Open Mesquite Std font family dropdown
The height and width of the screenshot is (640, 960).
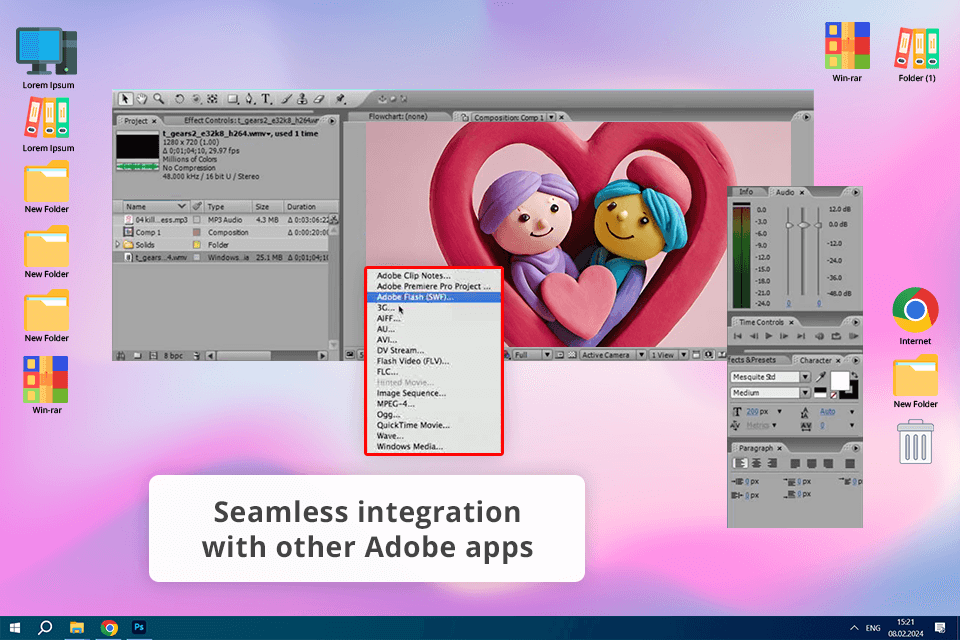click(x=805, y=377)
